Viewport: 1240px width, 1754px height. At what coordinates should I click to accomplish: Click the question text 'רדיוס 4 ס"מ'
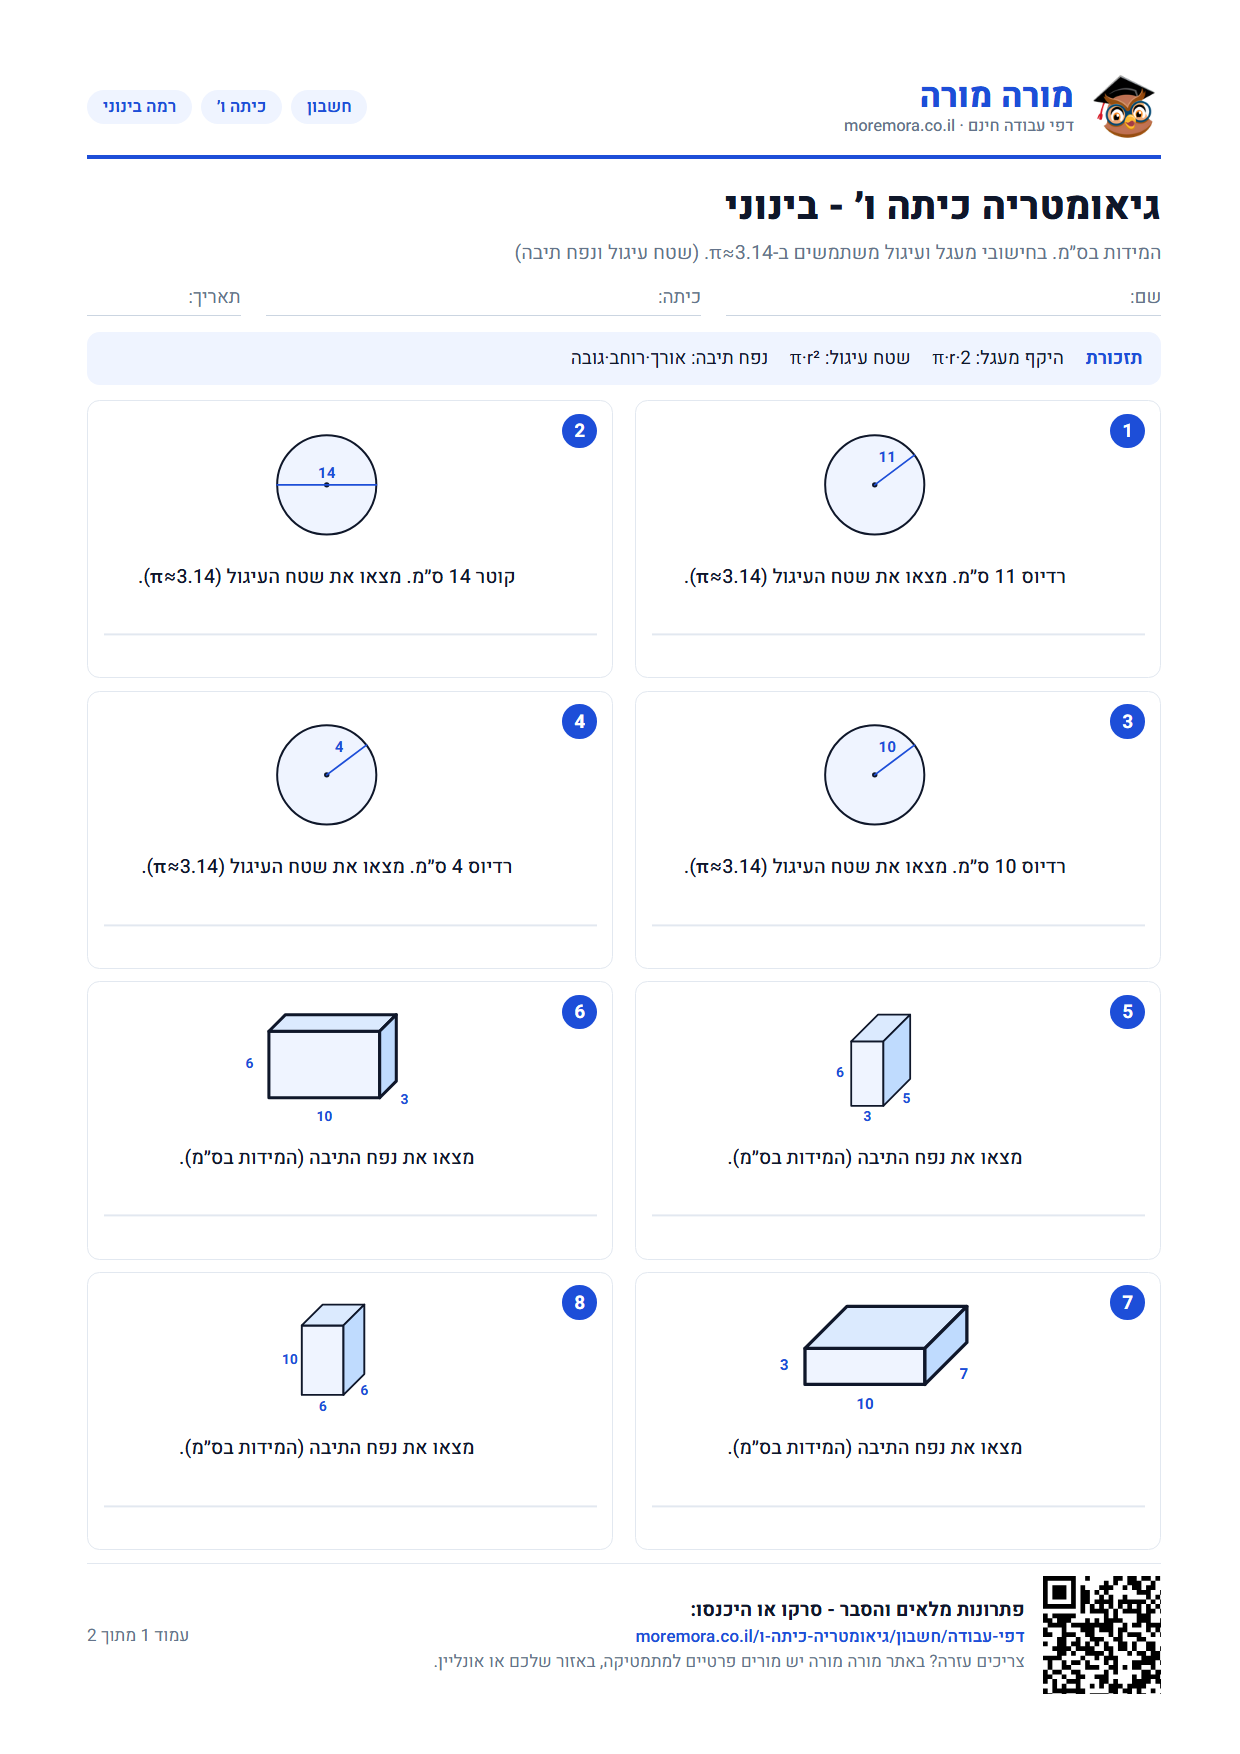click(x=462, y=867)
